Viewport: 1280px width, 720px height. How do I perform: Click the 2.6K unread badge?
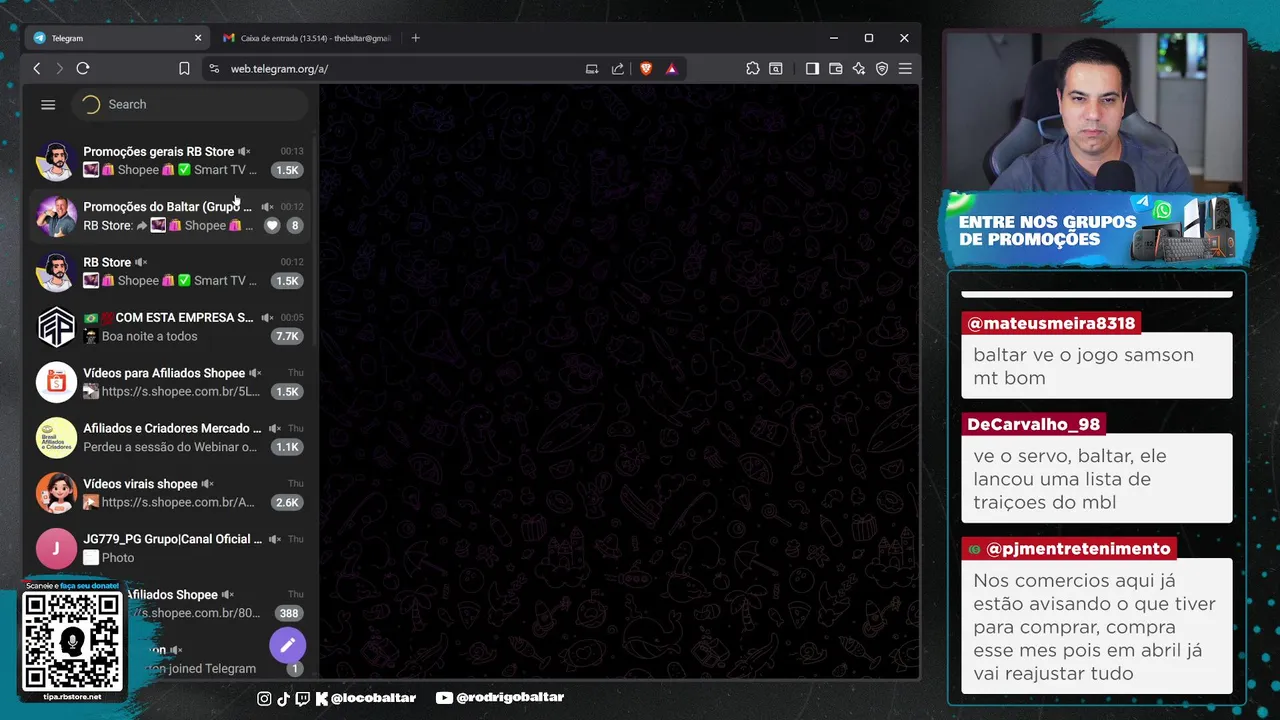(x=288, y=503)
